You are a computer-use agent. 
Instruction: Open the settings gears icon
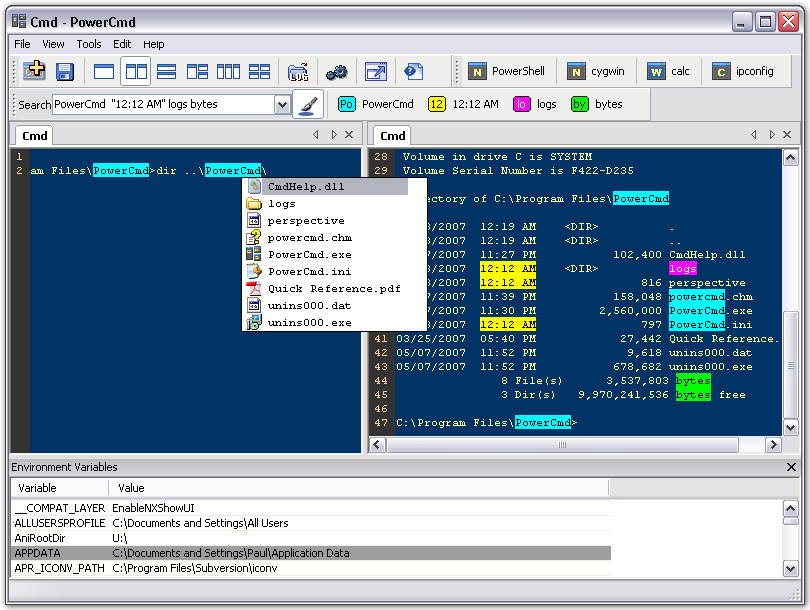[335, 72]
